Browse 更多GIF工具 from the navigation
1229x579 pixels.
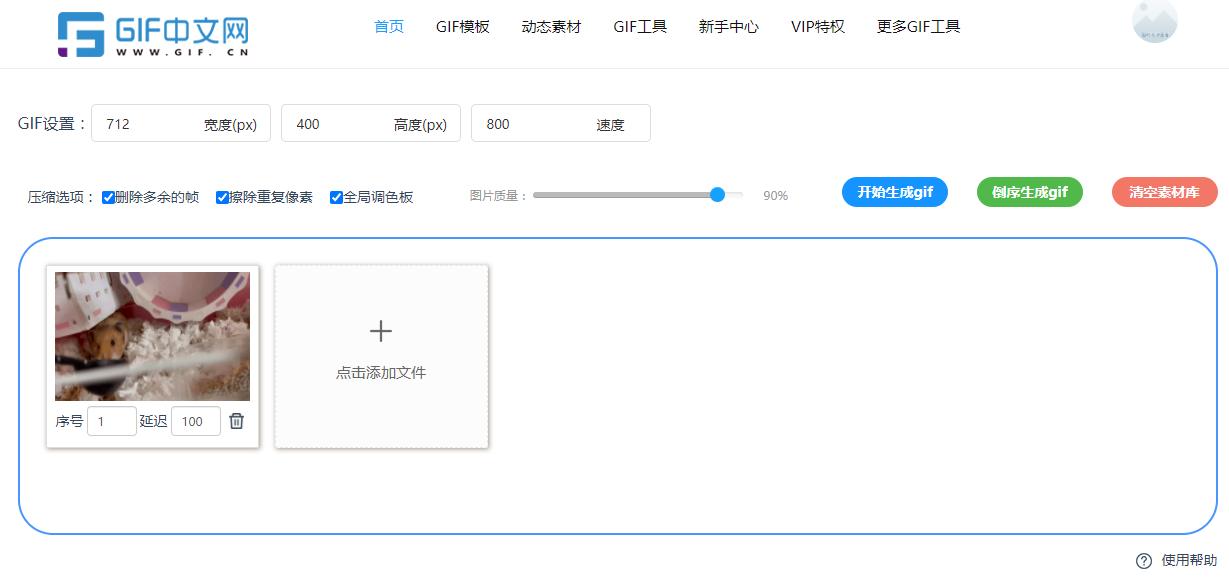point(917,27)
